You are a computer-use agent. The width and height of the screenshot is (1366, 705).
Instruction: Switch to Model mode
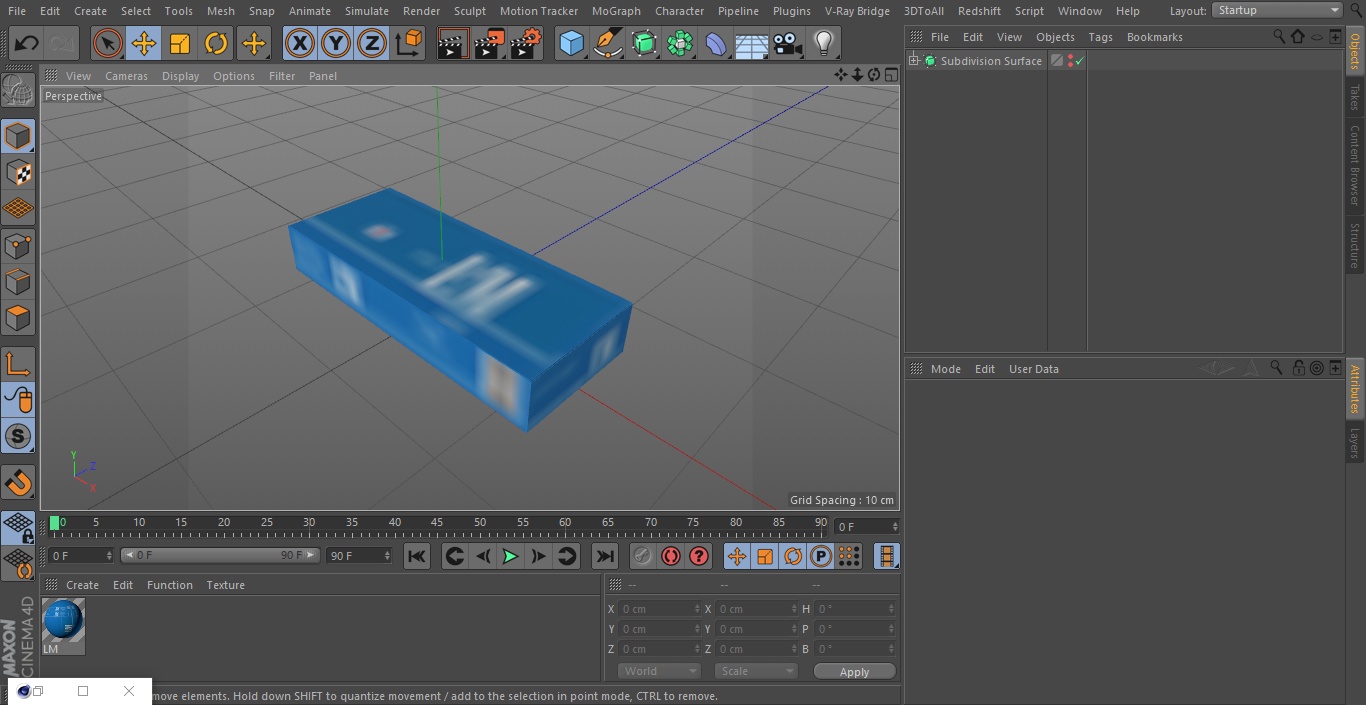click(18, 136)
